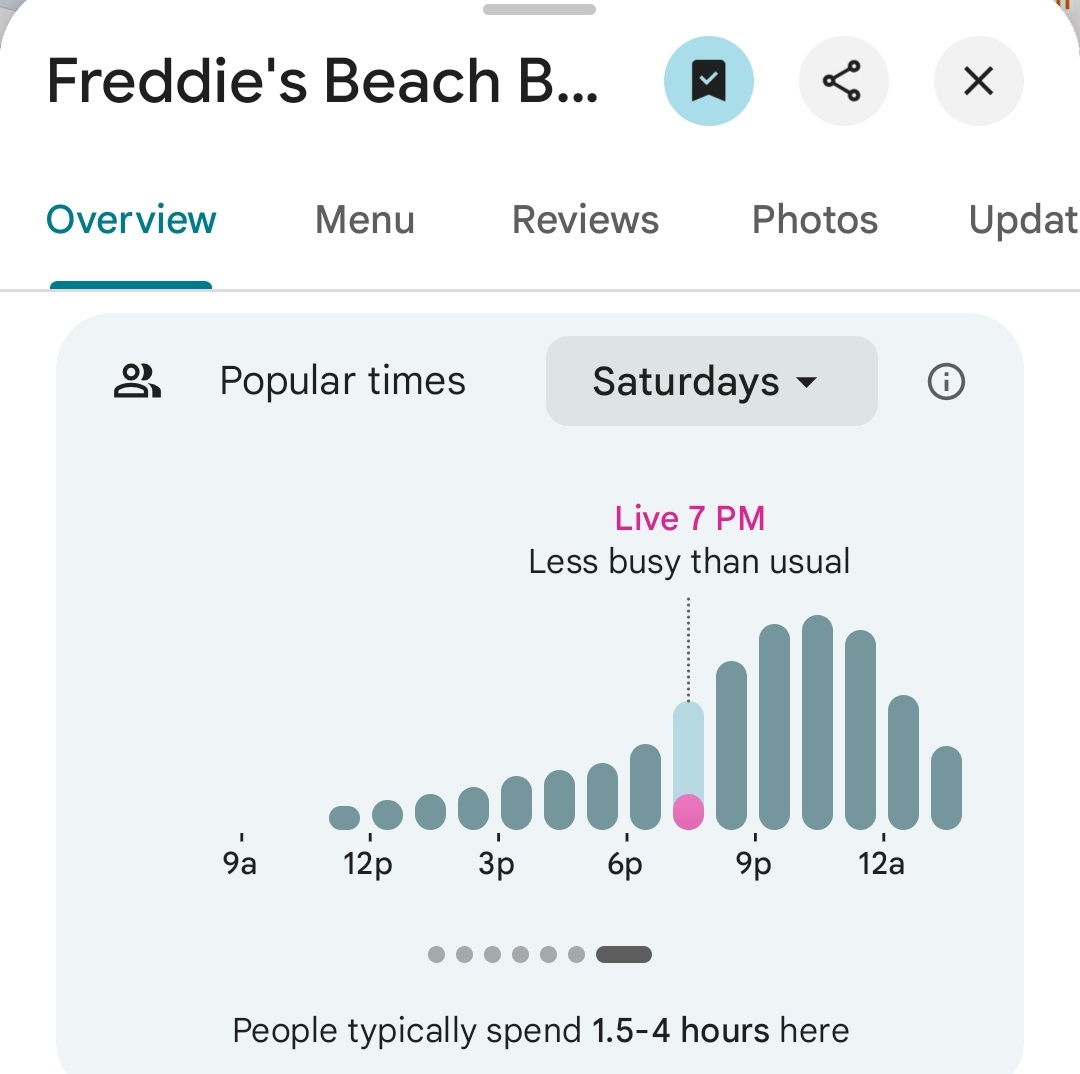The width and height of the screenshot is (1080, 1074).
Task: Grab the drag handle at sheet top
Action: point(539,10)
